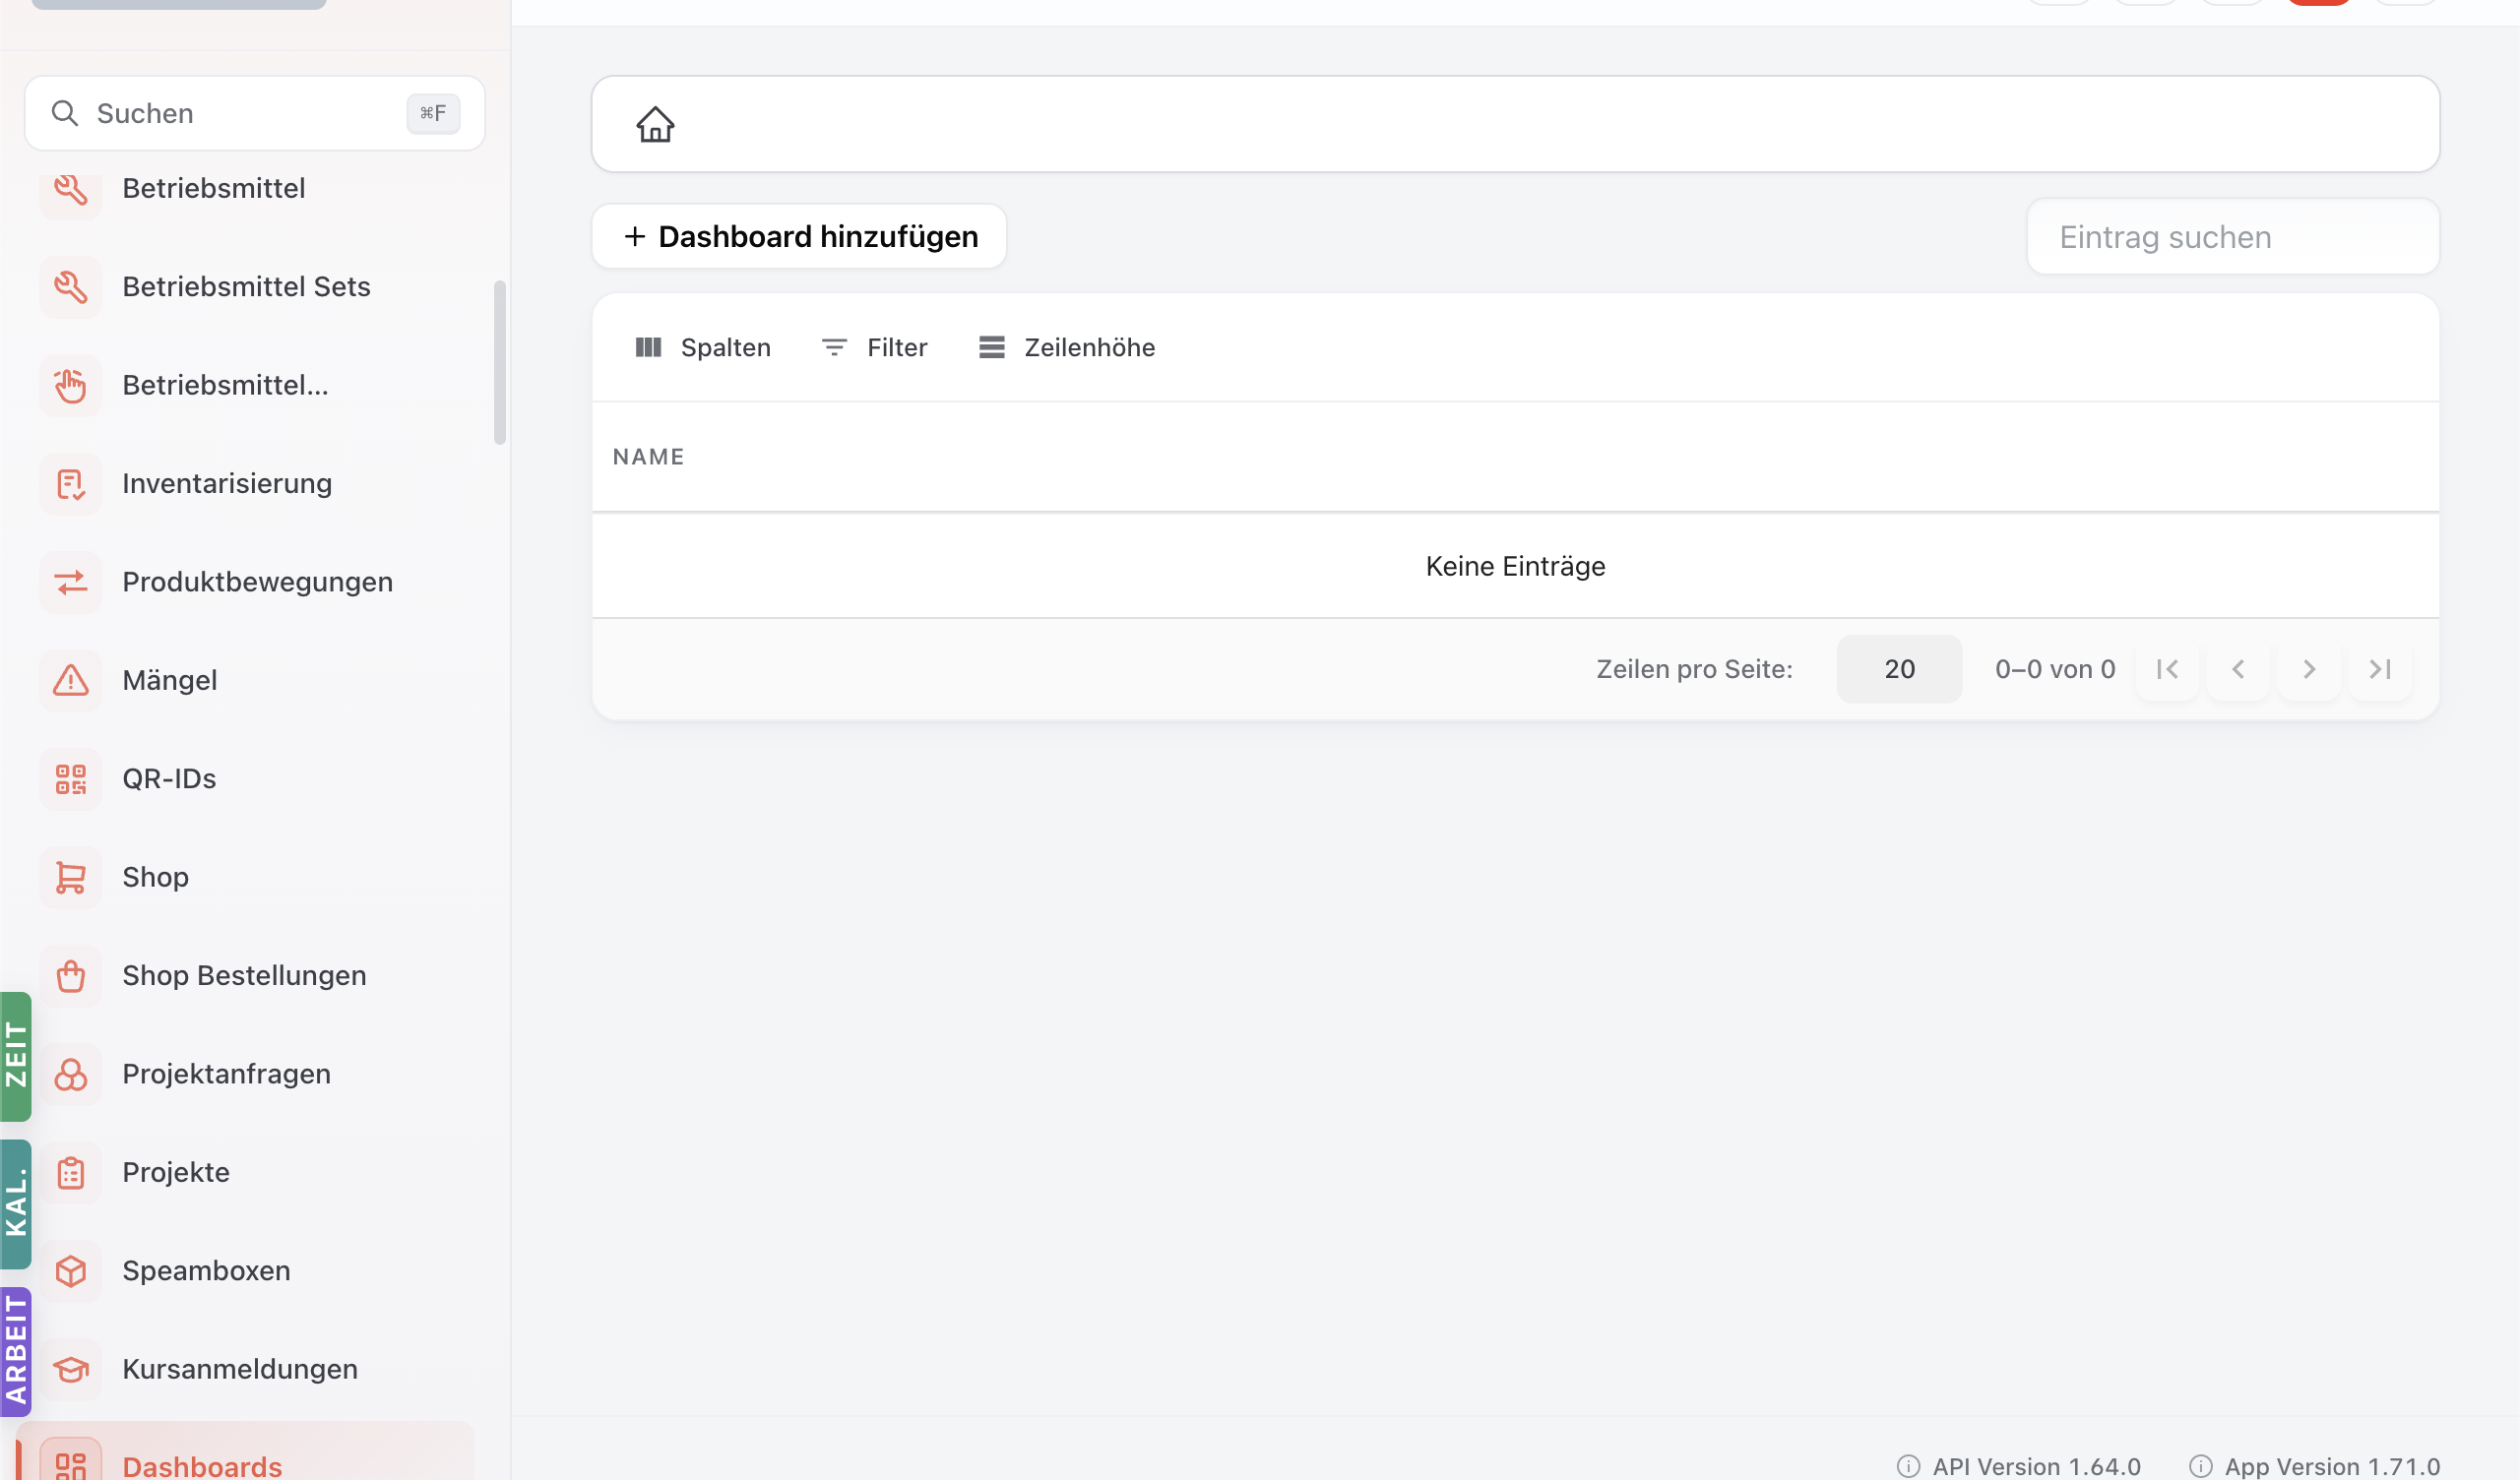This screenshot has width=2520, height=1480.
Task: Jump to last table page
Action: click(x=2379, y=669)
